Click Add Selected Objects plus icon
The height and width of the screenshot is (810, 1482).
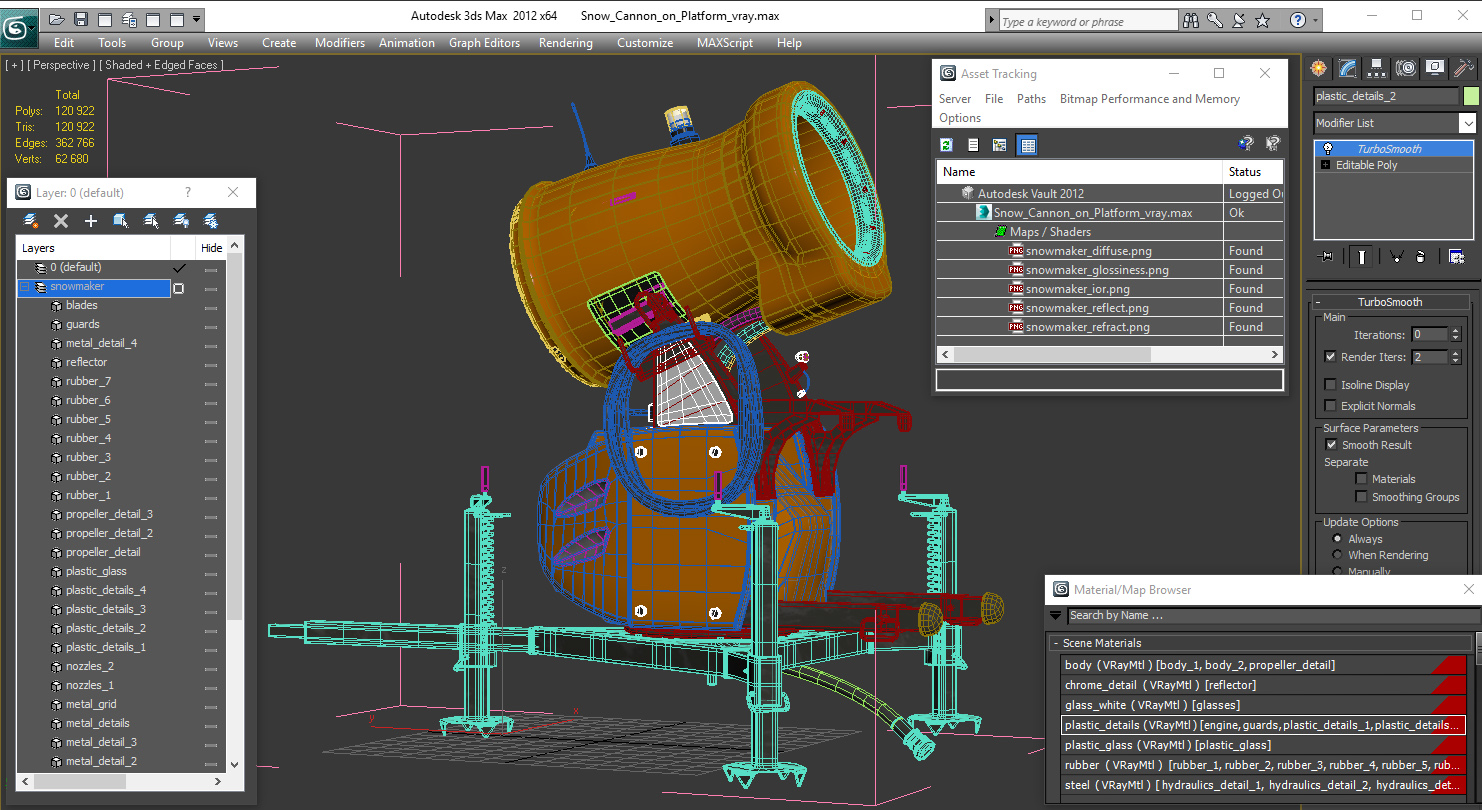91,221
